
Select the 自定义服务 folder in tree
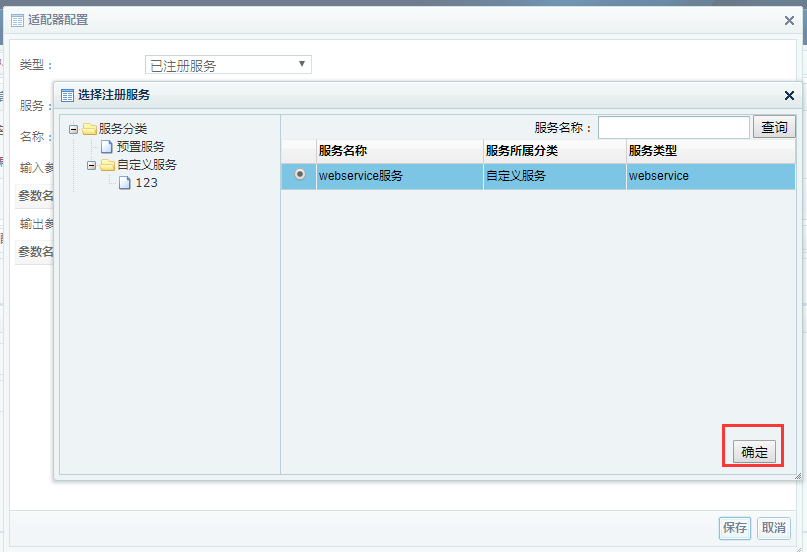[x=147, y=165]
